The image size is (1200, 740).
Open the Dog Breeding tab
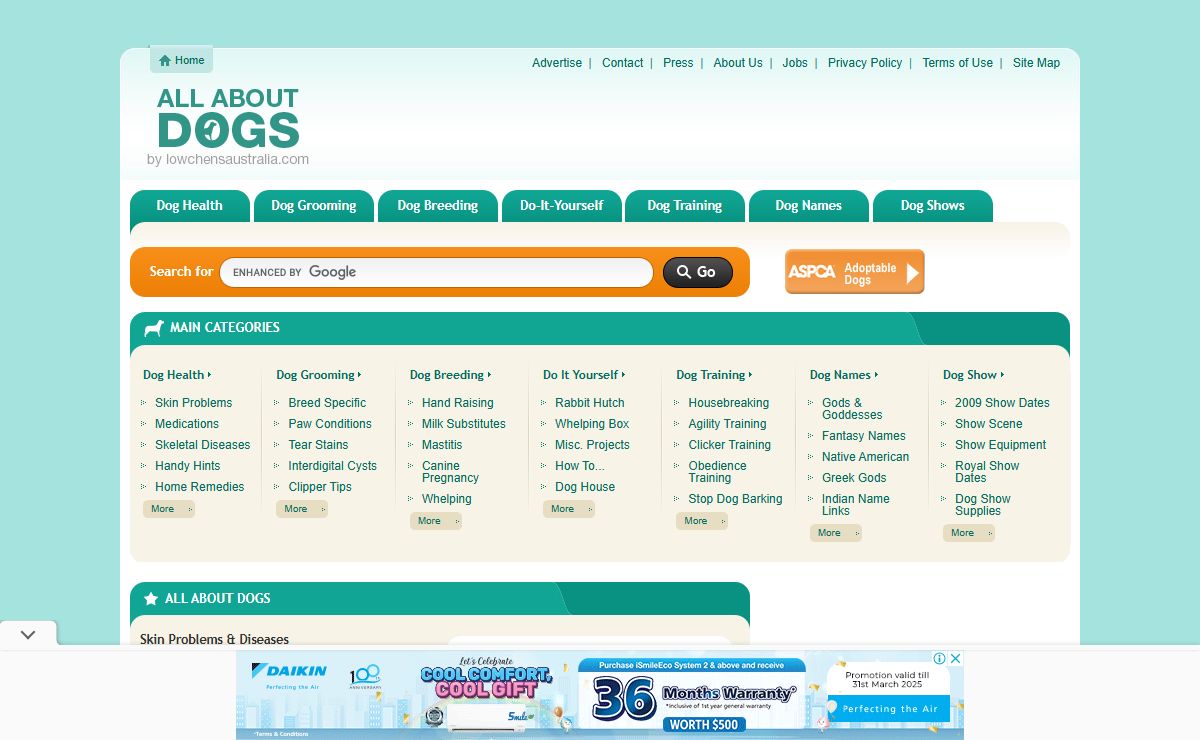tap(438, 206)
